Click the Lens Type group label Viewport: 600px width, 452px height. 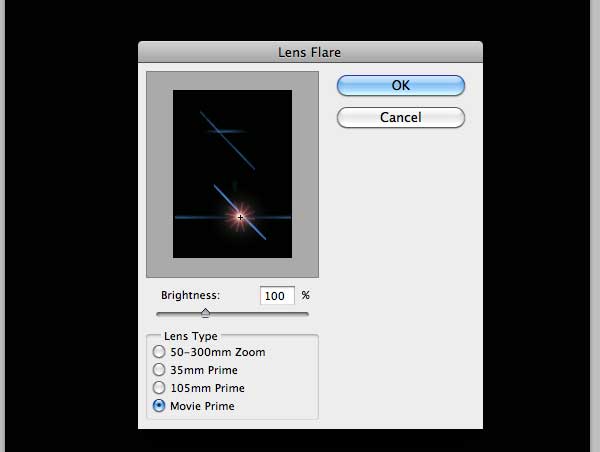(191, 336)
